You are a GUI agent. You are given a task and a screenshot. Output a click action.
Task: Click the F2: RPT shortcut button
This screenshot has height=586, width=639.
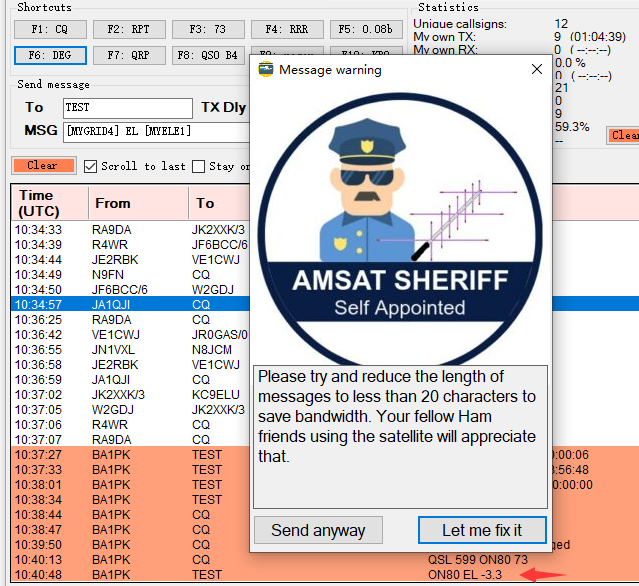(129, 29)
